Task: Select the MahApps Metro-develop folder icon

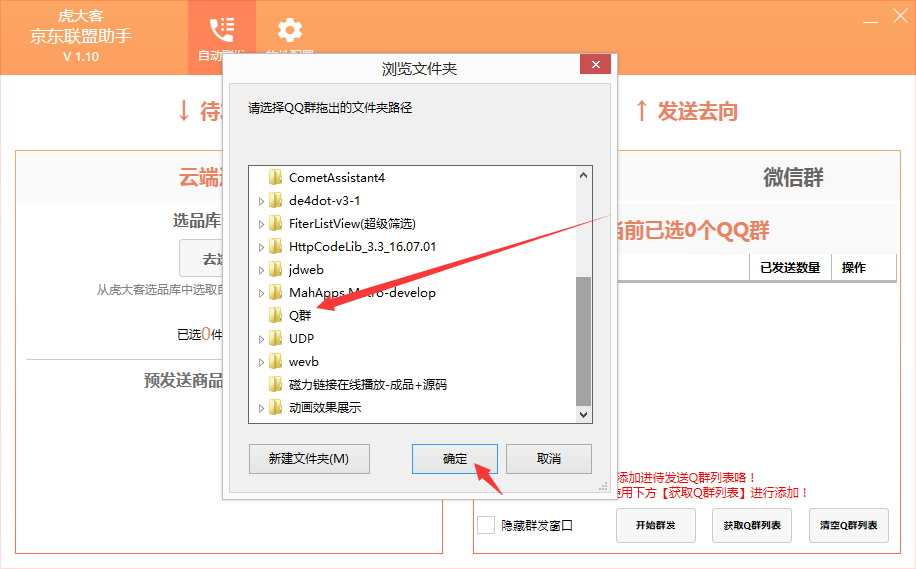Action: click(x=276, y=293)
